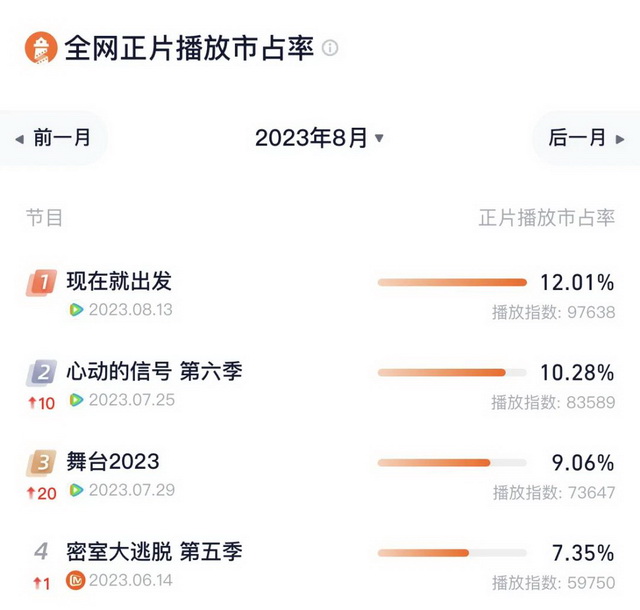Click the 节目 column header

44,217
